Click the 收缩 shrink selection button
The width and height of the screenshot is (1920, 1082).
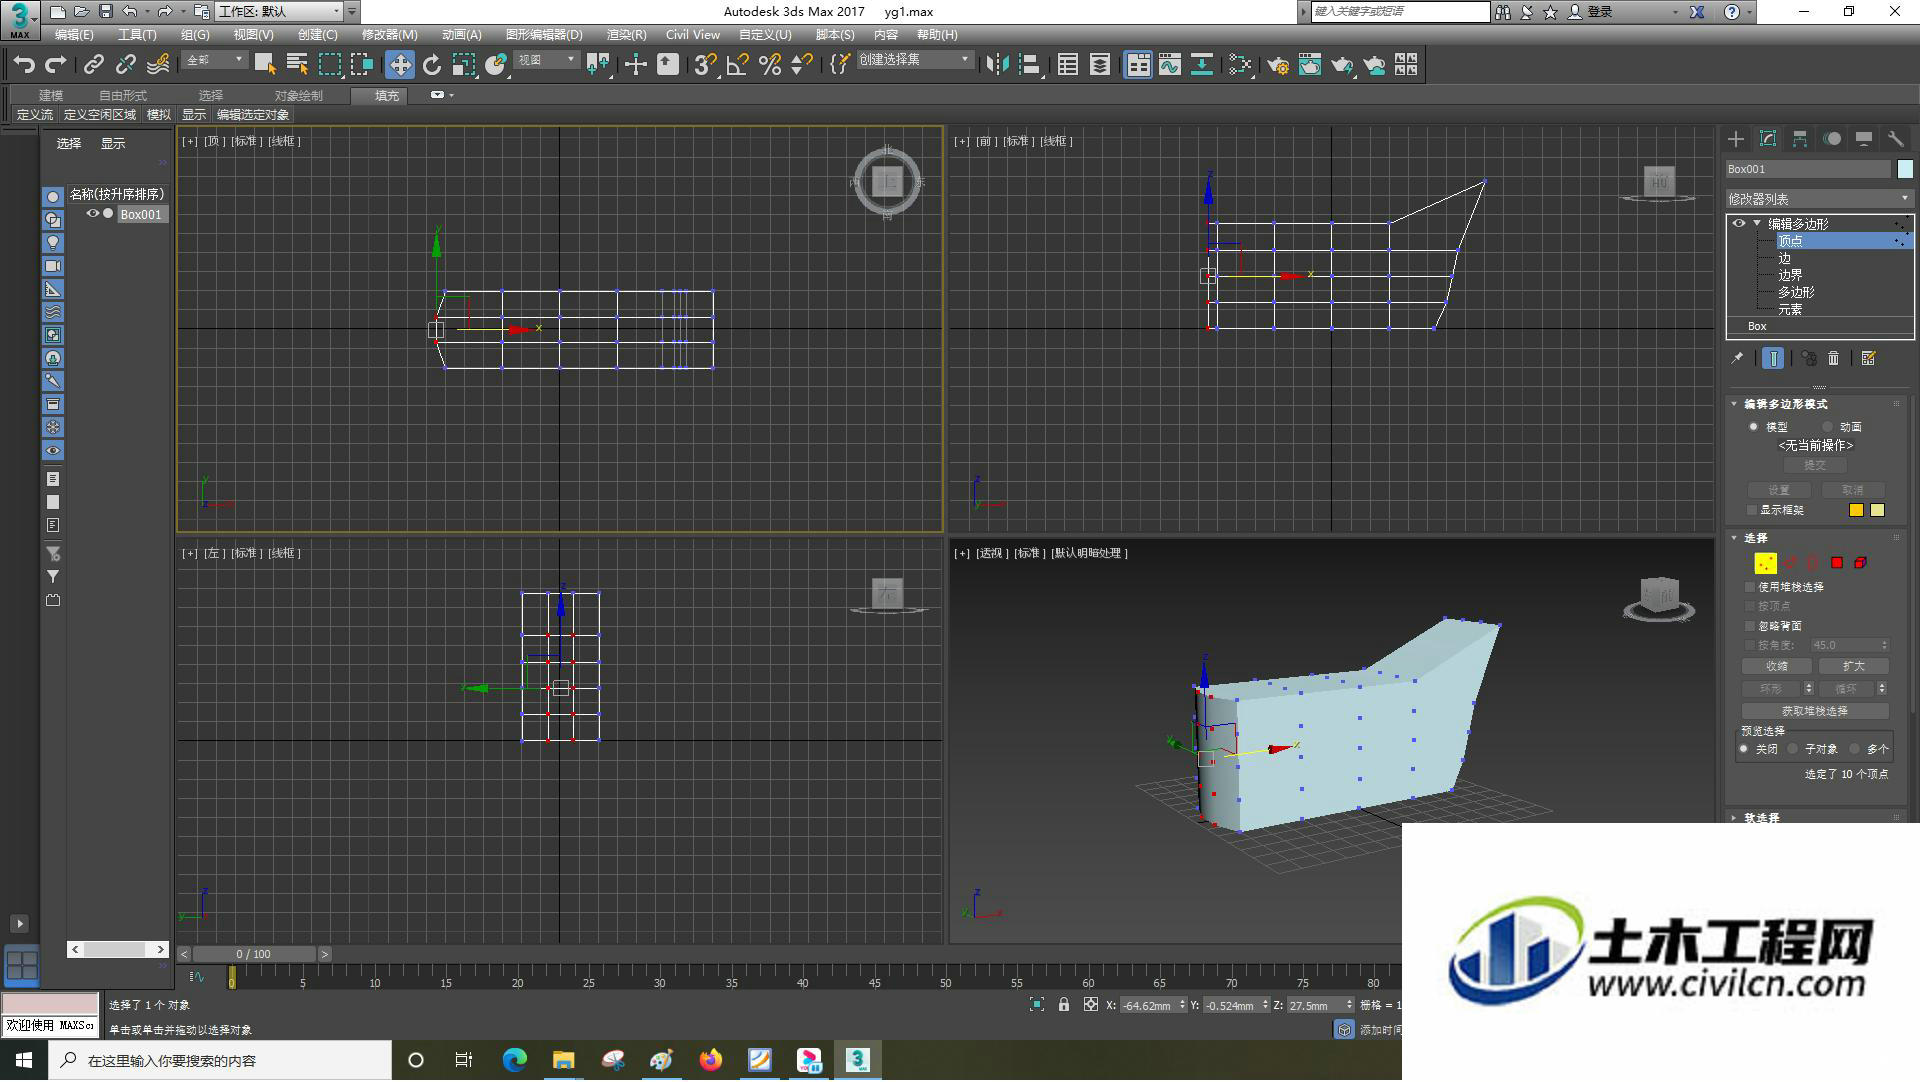click(x=1777, y=666)
